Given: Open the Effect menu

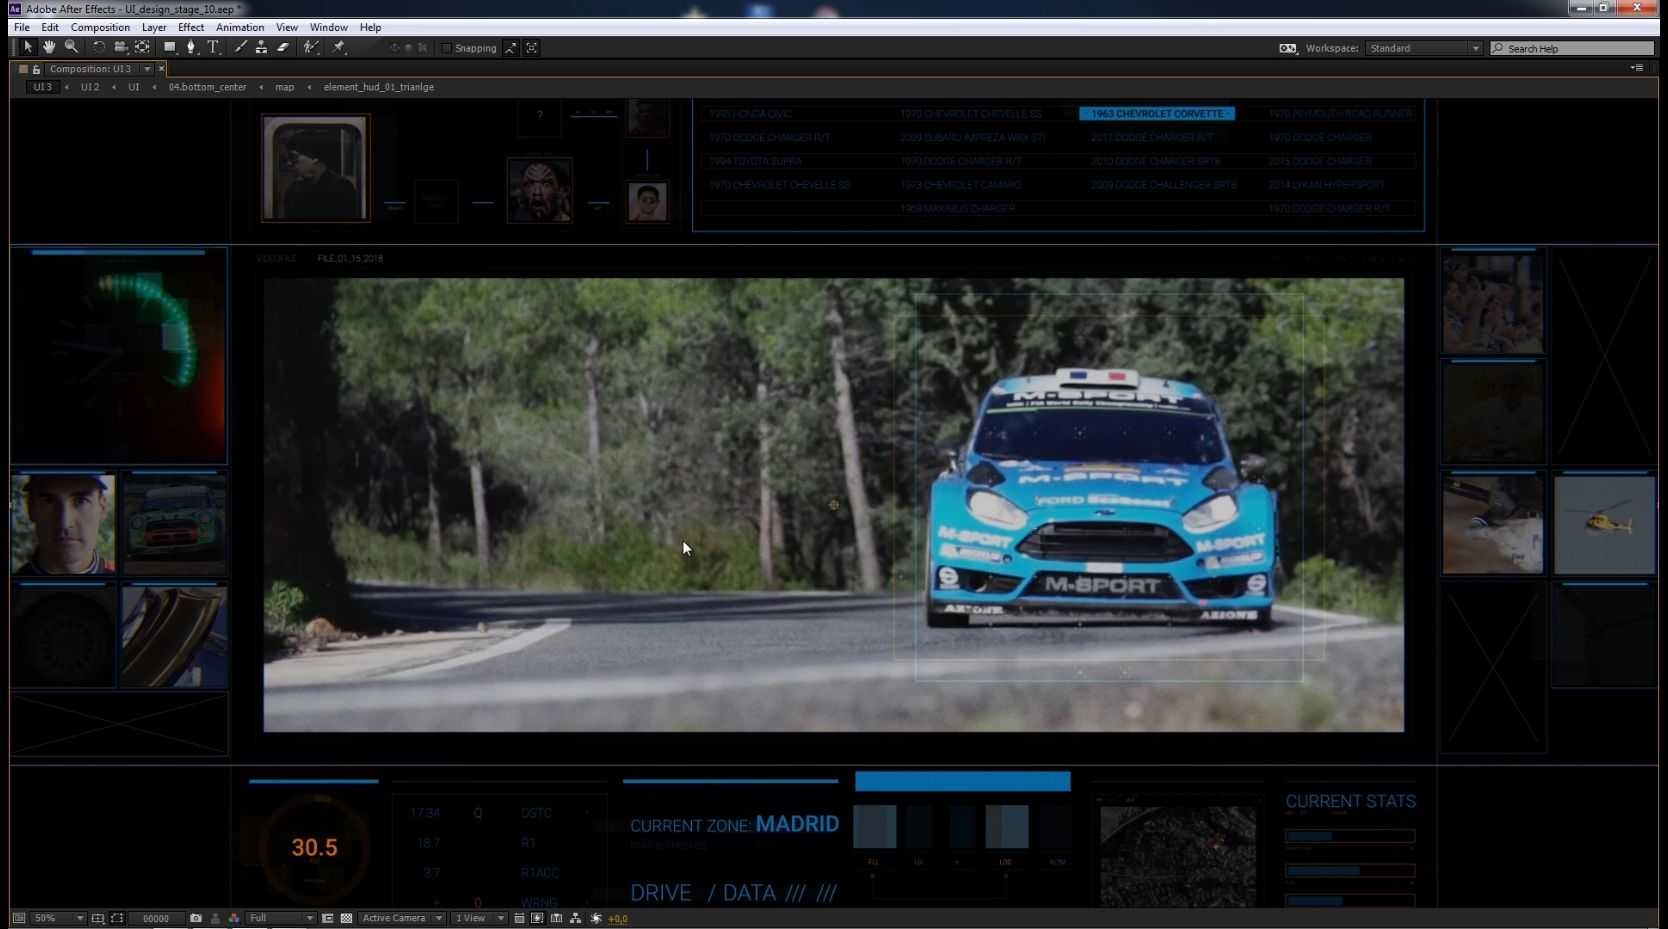Looking at the screenshot, I should [191, 27].
